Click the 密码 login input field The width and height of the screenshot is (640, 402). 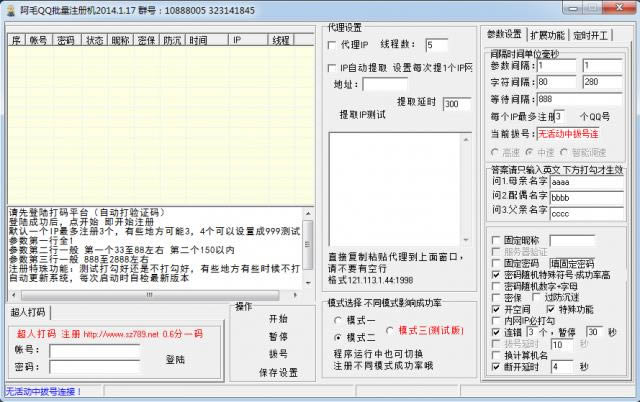pyautogui.click(x=95, y=367)
